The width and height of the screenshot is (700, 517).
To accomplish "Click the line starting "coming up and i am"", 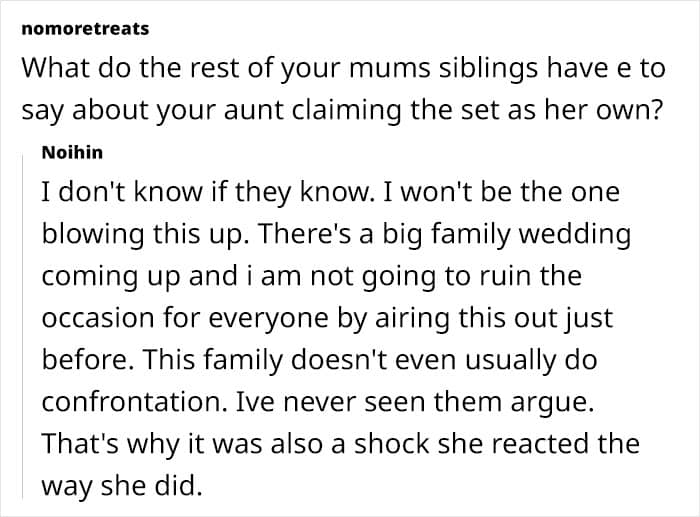I will 310,275.
